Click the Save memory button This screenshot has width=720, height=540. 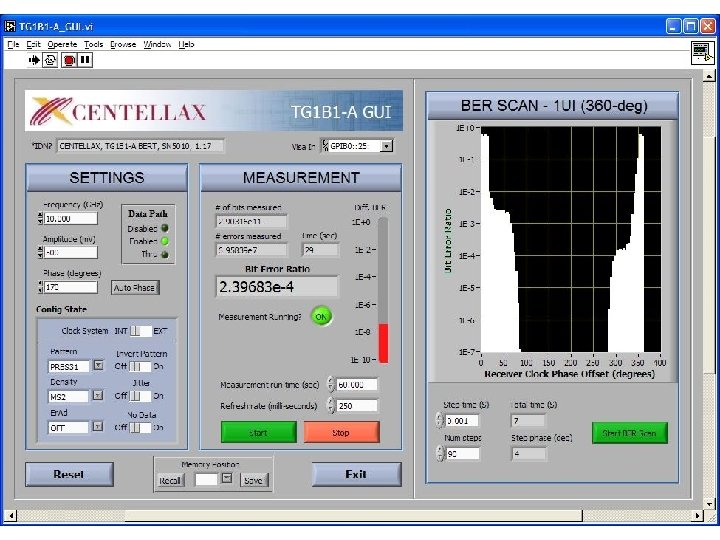[253, 480]
